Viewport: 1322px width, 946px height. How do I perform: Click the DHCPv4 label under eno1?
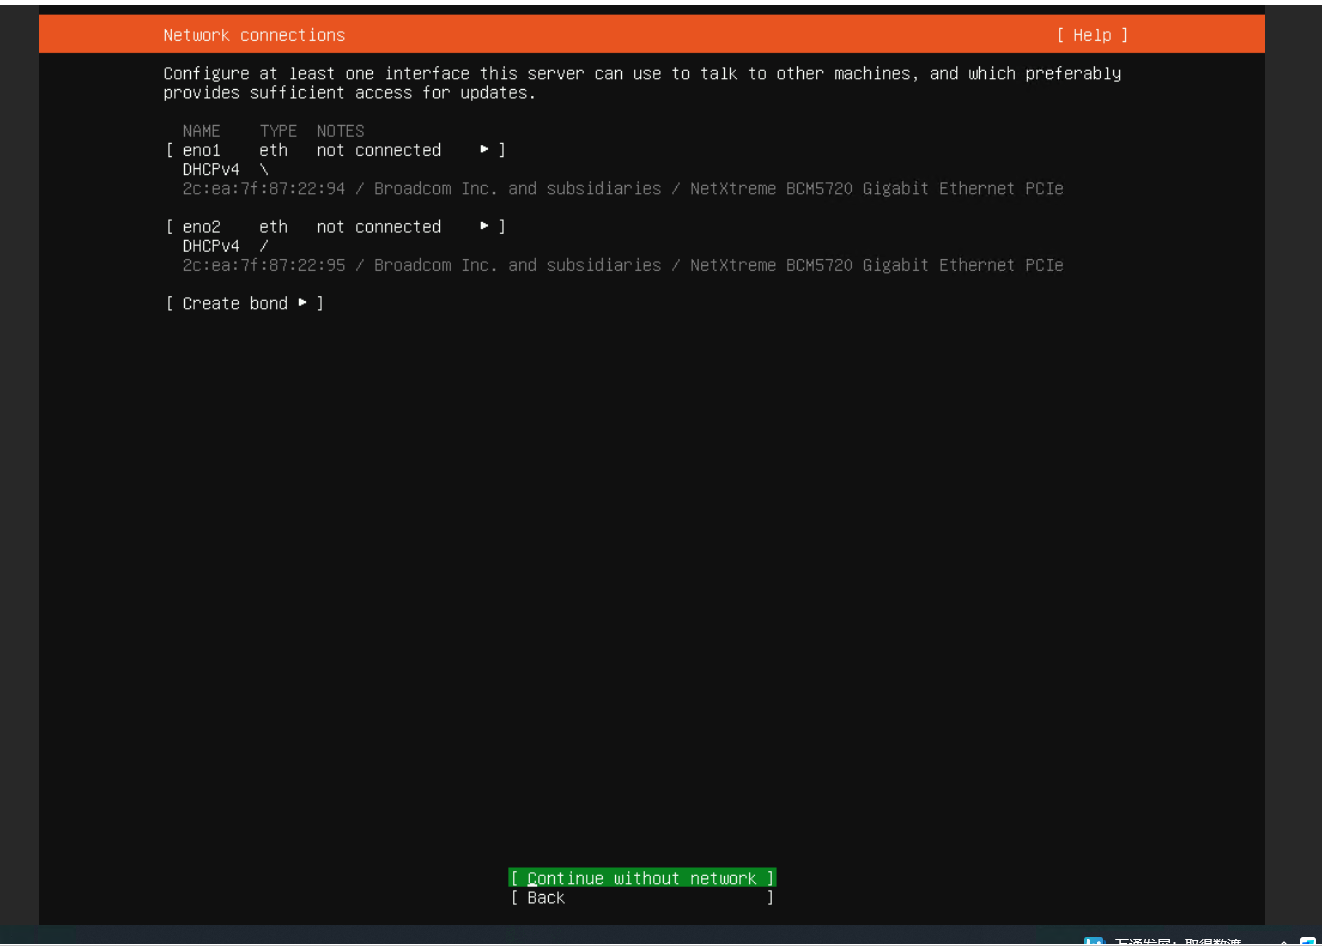[x=210, y=170]
